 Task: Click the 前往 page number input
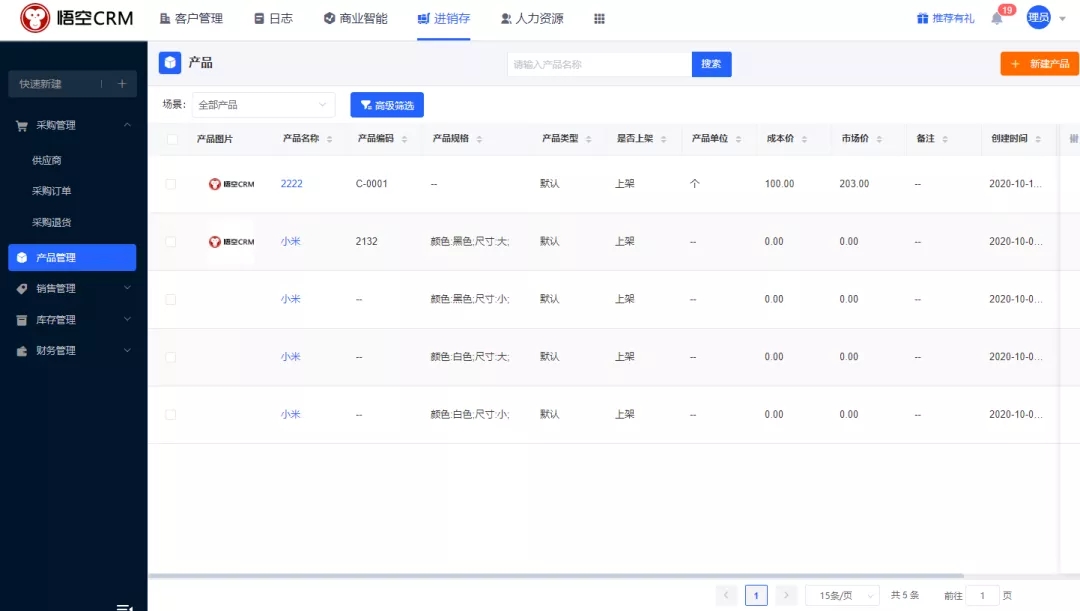[982, 595]
